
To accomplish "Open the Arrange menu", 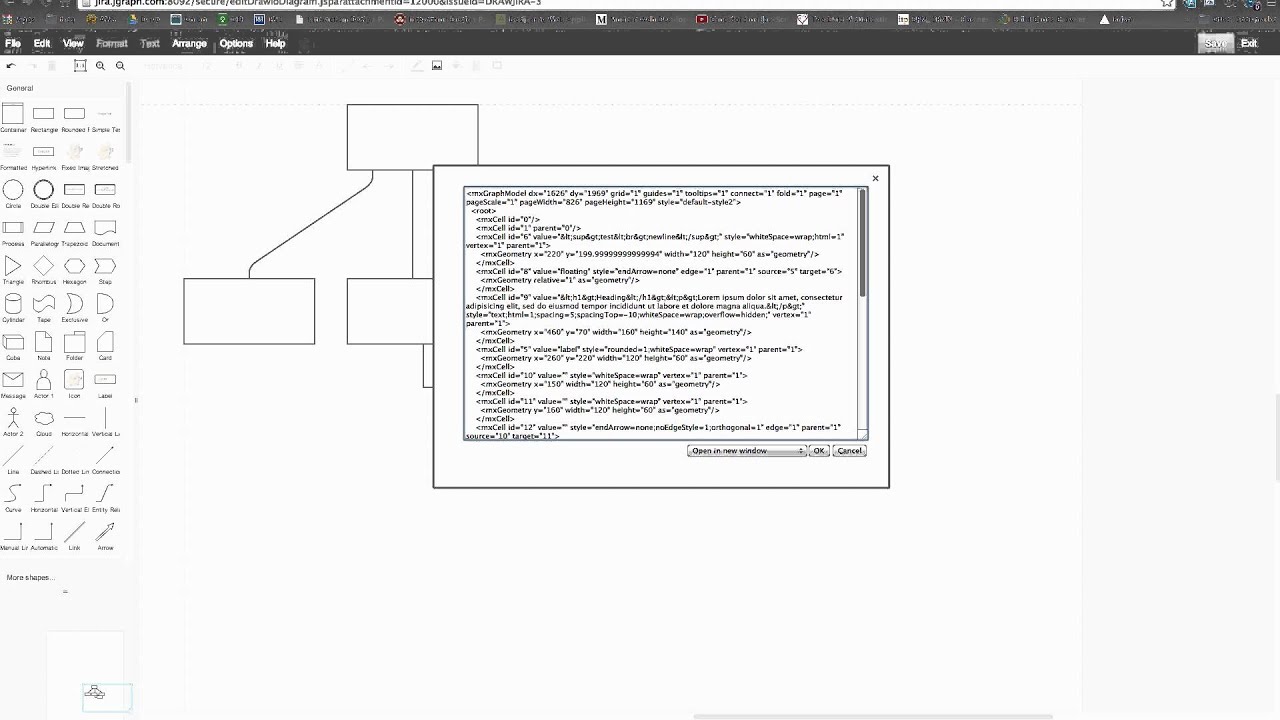I will [189, 43].
